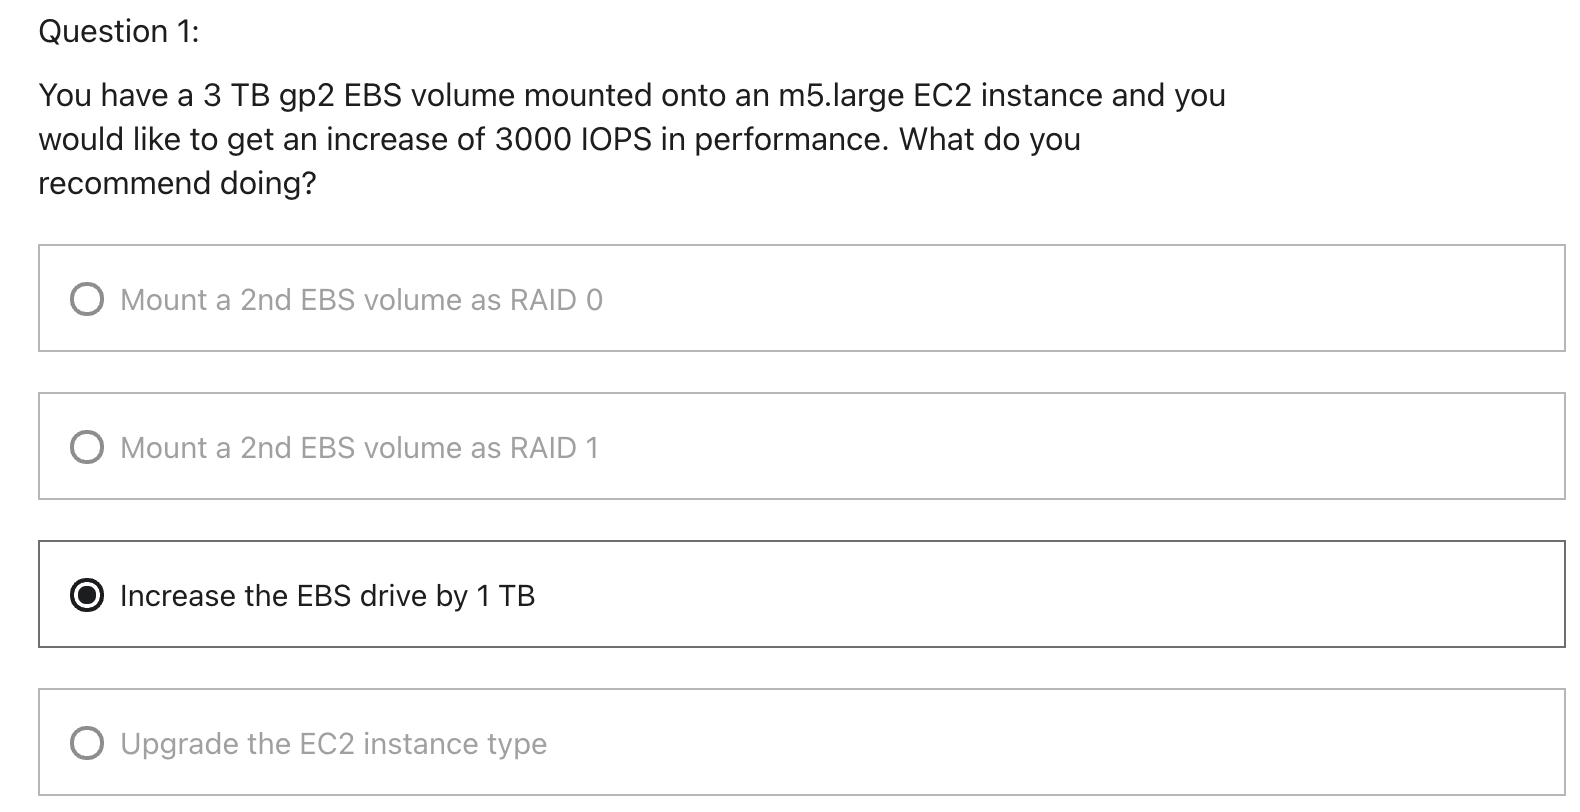Click the 'Upgrade the EC2 instance type' text
This screenshot has height=812, width=1580.
(334, 744)
